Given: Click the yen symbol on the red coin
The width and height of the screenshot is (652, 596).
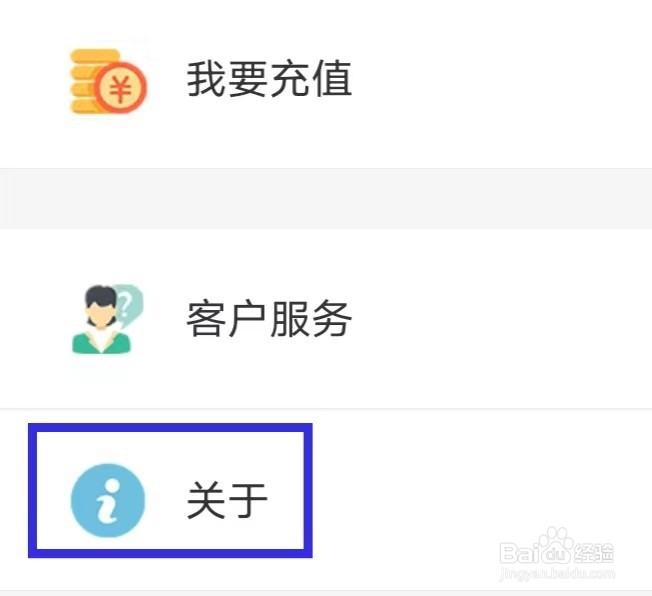Looking at the screenshot, I should click(120, 88).
